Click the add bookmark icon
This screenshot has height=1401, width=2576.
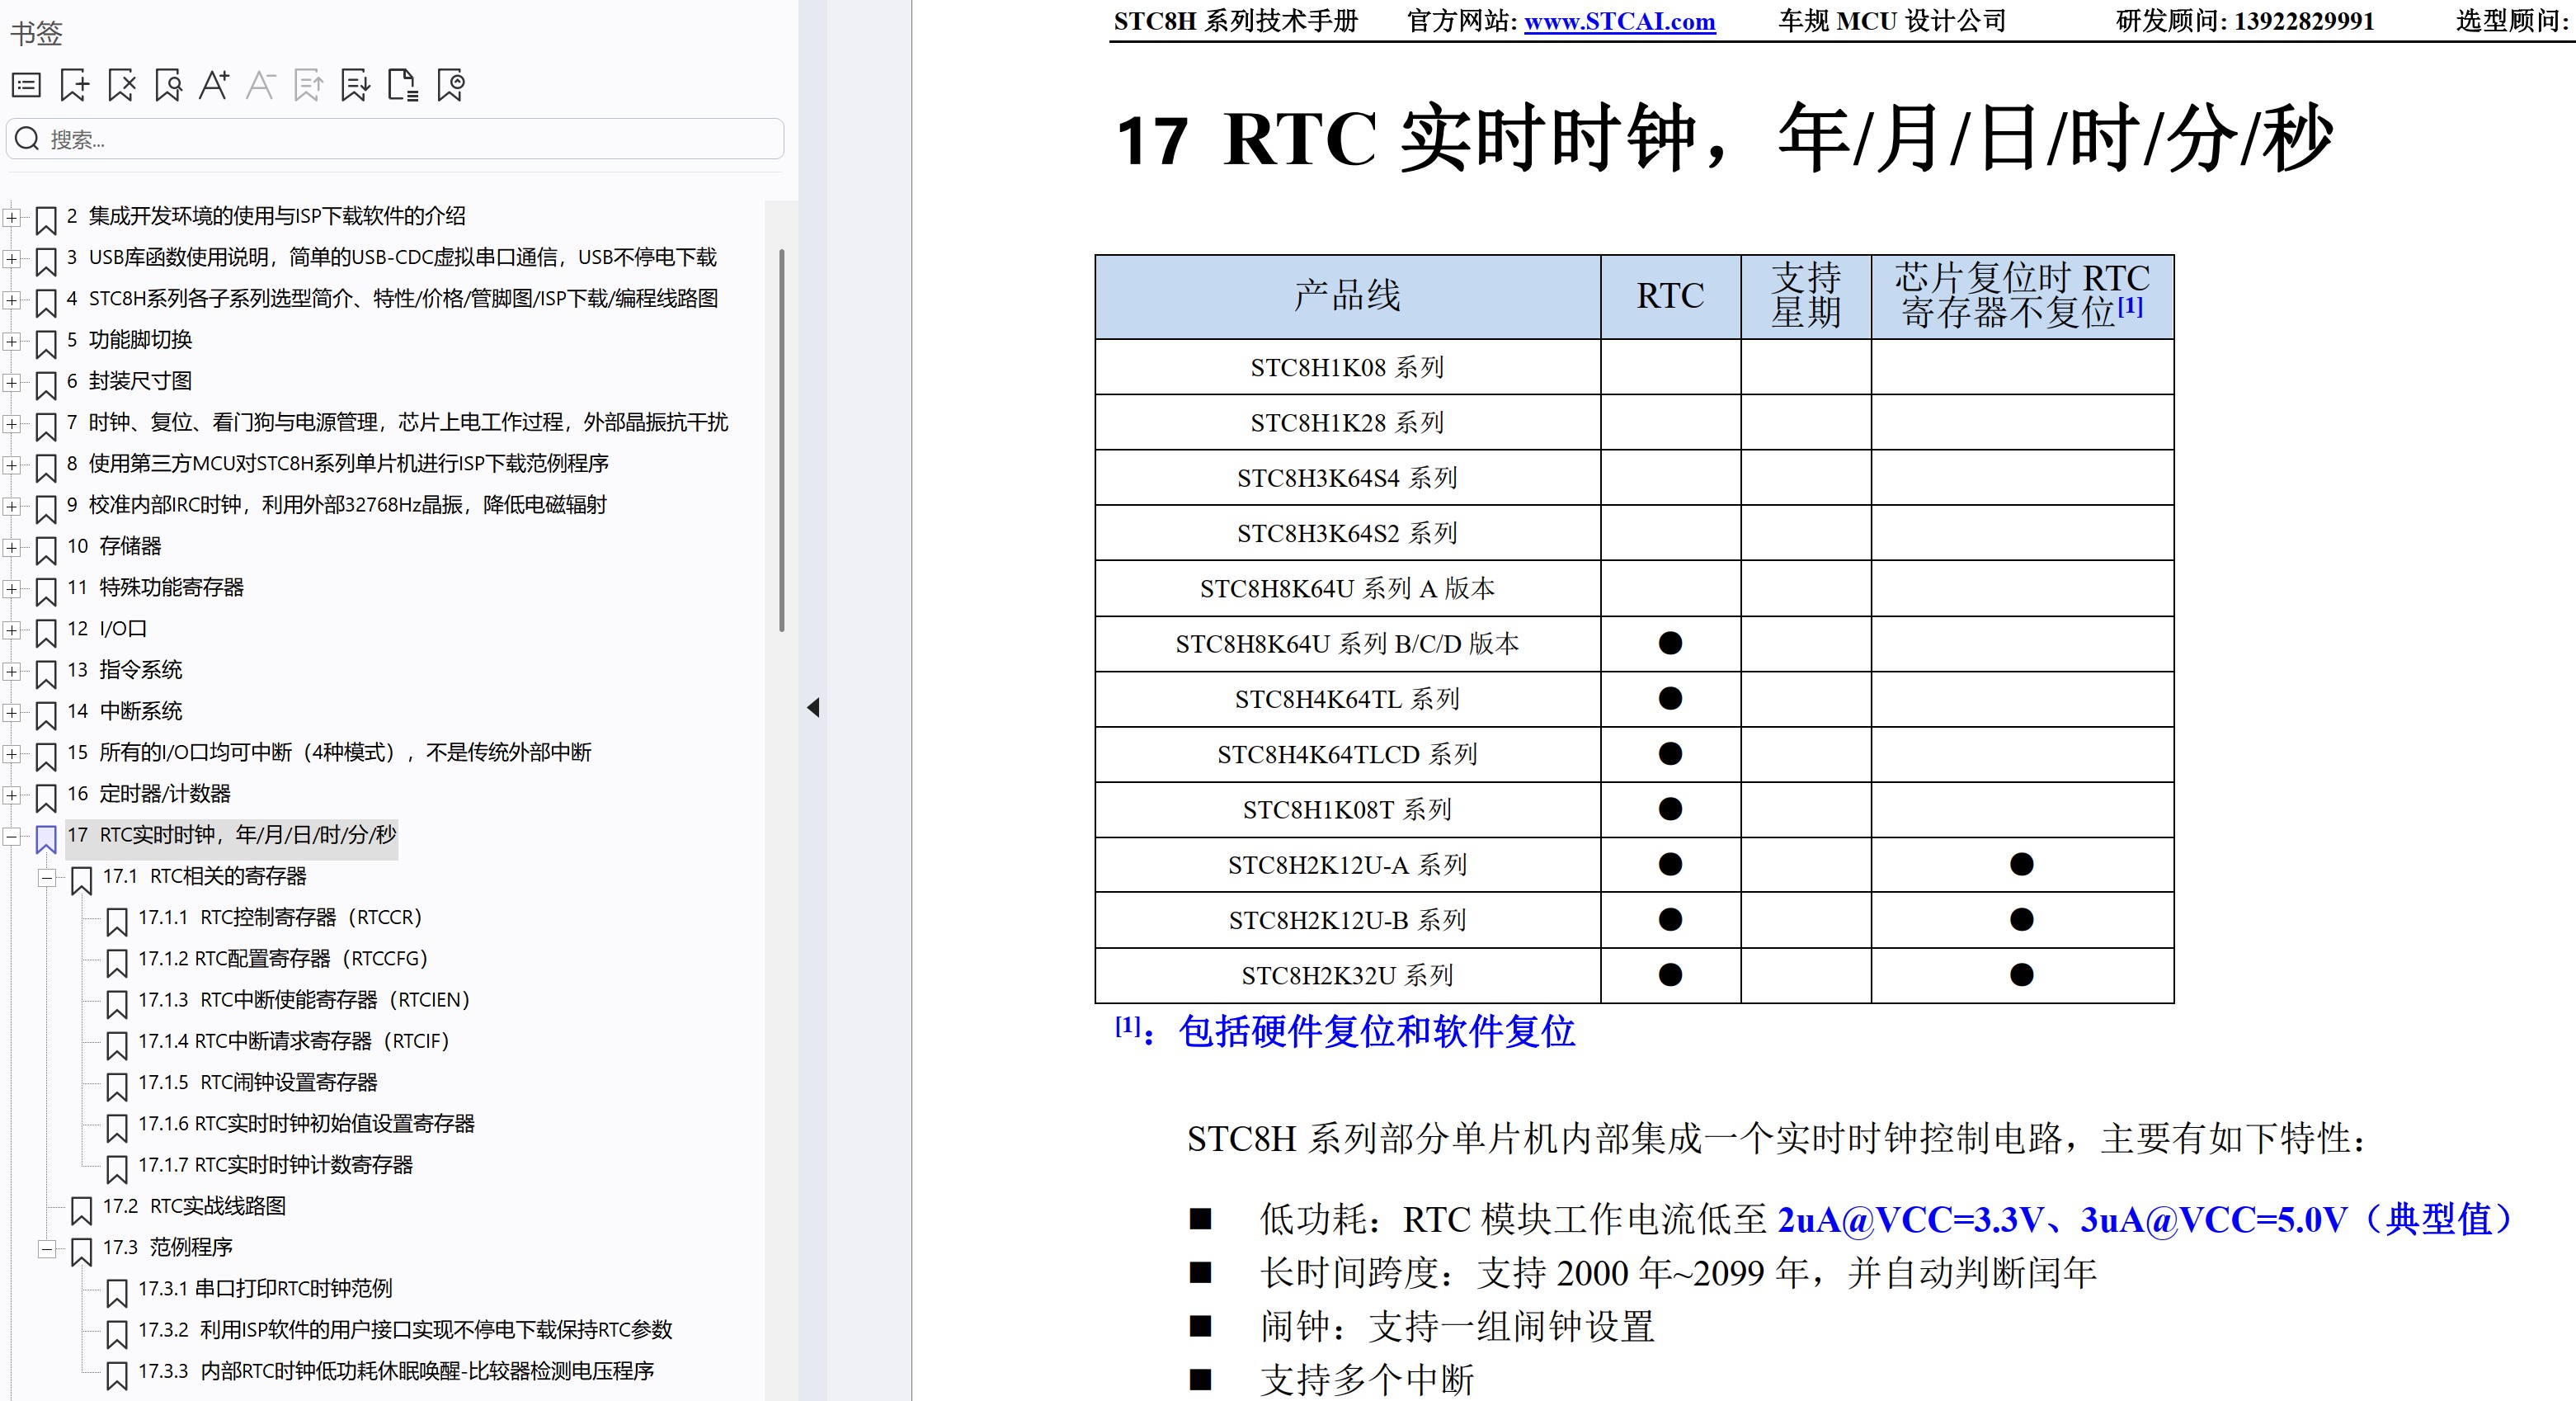click(74, 85)
